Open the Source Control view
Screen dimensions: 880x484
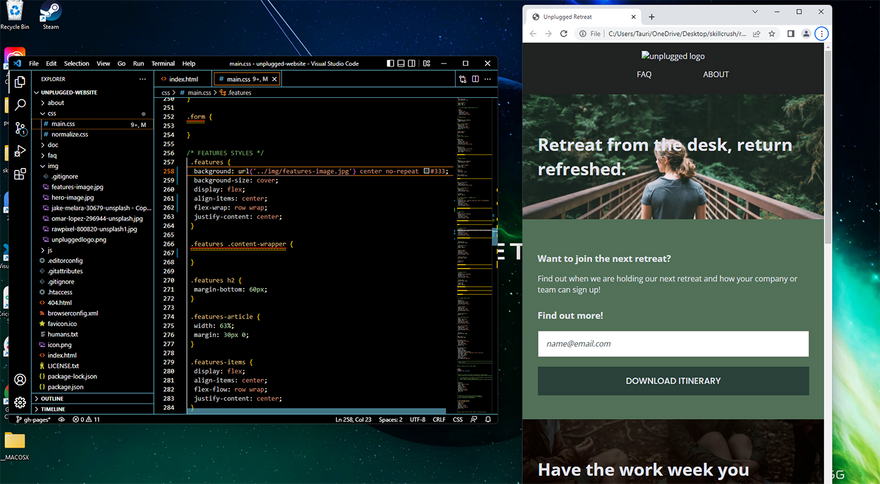point(20,127)
